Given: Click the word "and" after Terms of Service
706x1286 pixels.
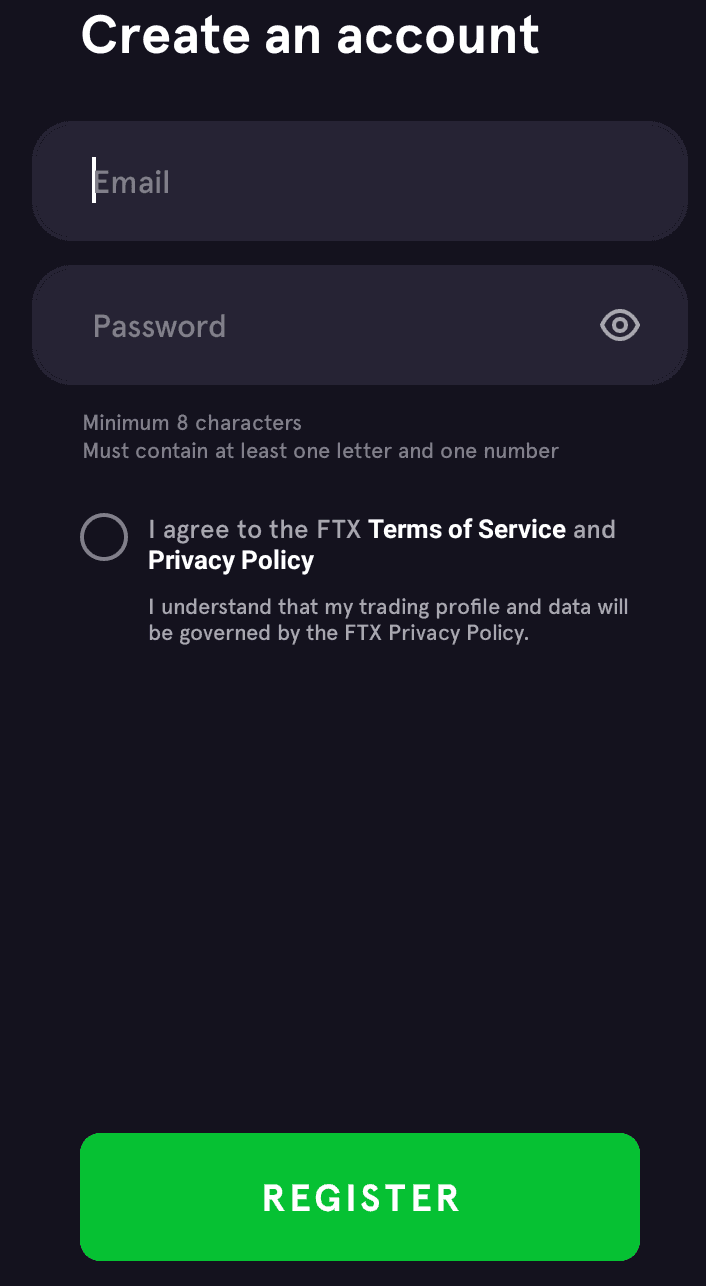Looking at the screenshot, I should pos(594,529).
